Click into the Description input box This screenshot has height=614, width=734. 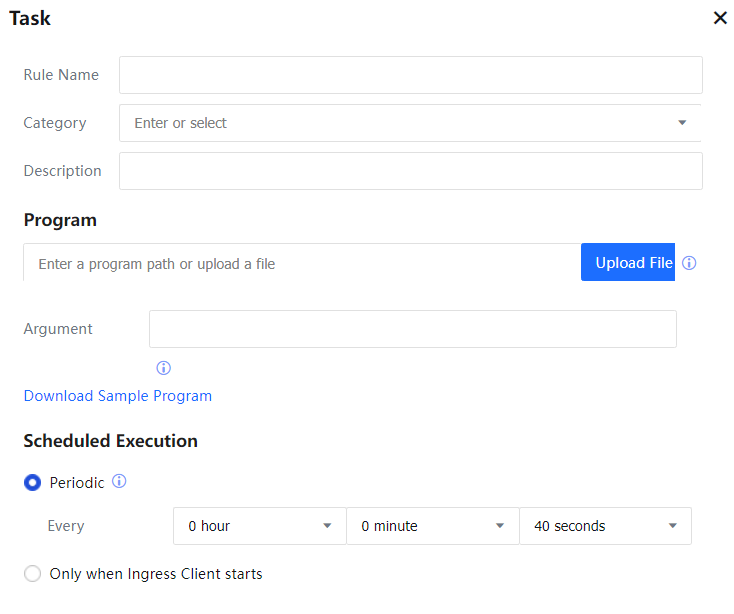pyautogui.click(x=410, y=171)
